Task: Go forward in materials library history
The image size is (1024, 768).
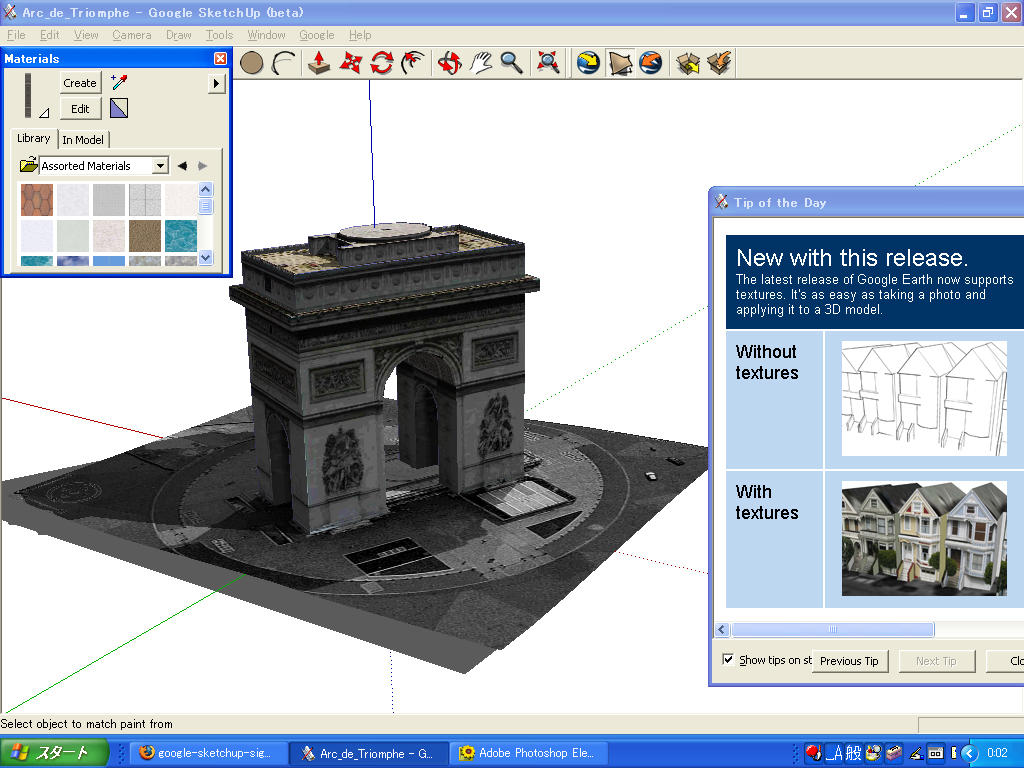Action: (x=202, y=166)
